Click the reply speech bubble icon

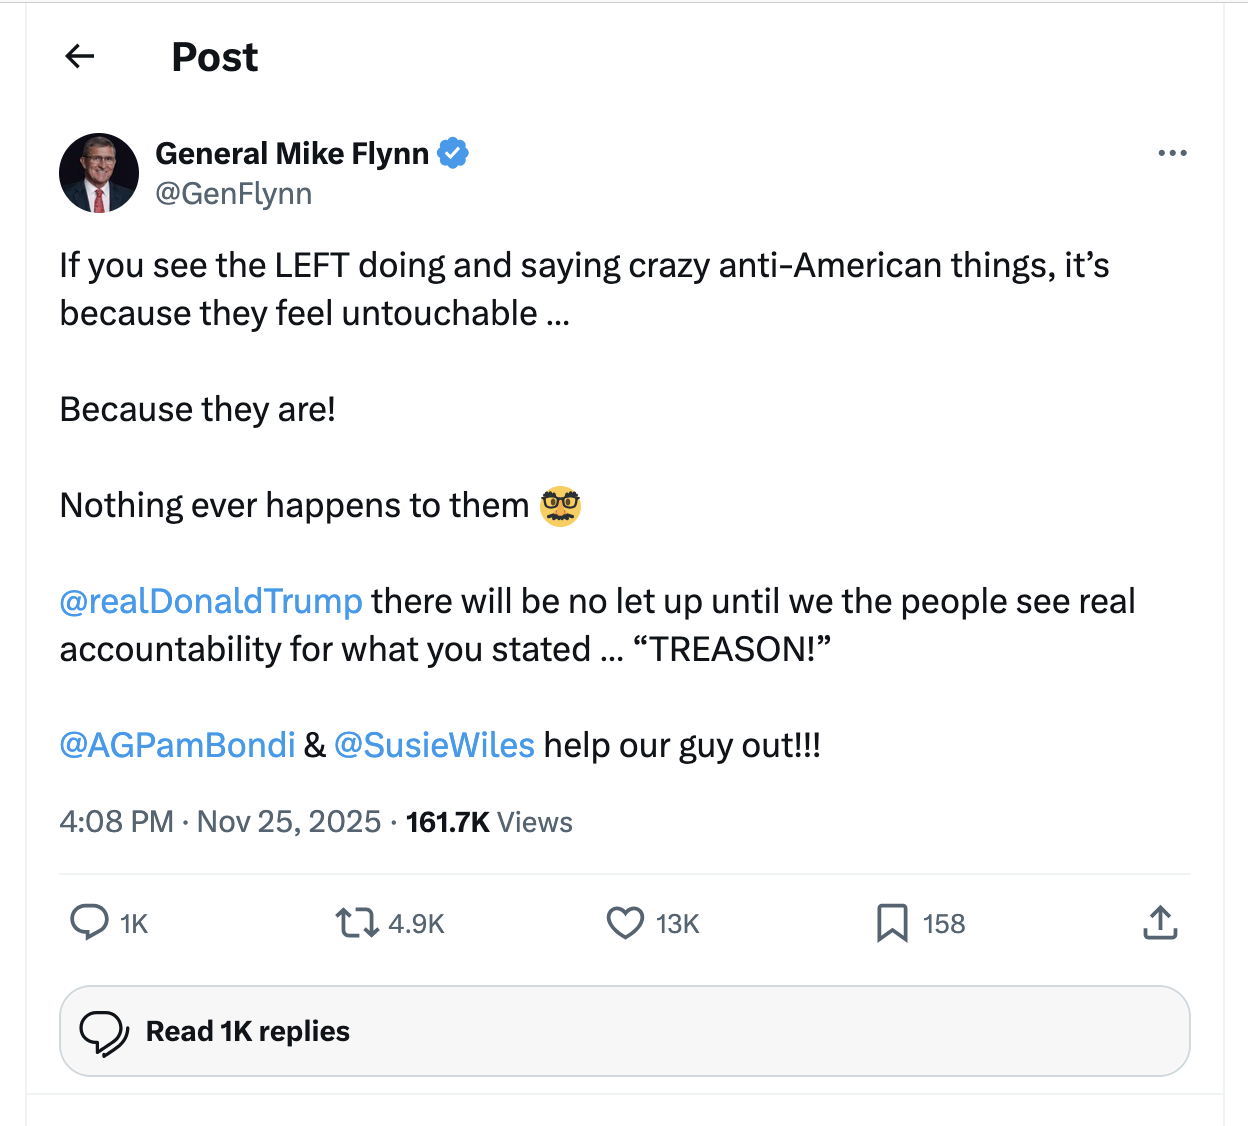pyautogui.click(x=89, y=922)
